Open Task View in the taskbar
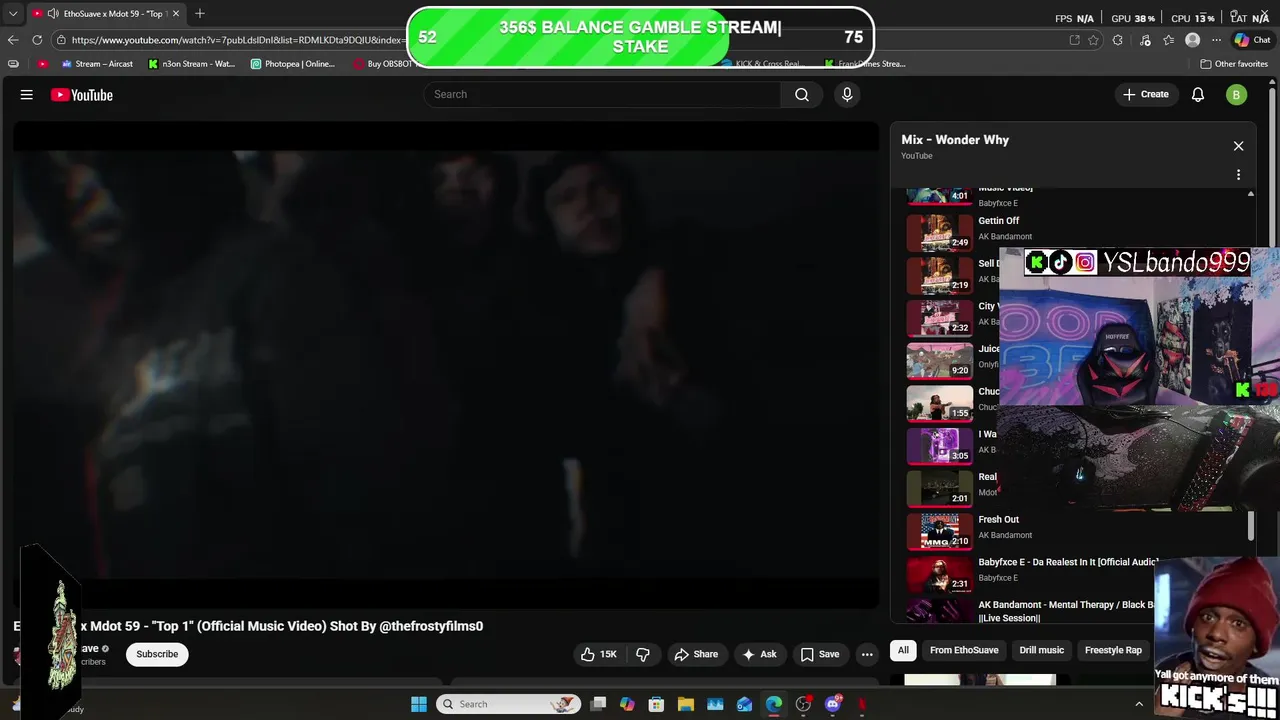 [x=598, y=704]
